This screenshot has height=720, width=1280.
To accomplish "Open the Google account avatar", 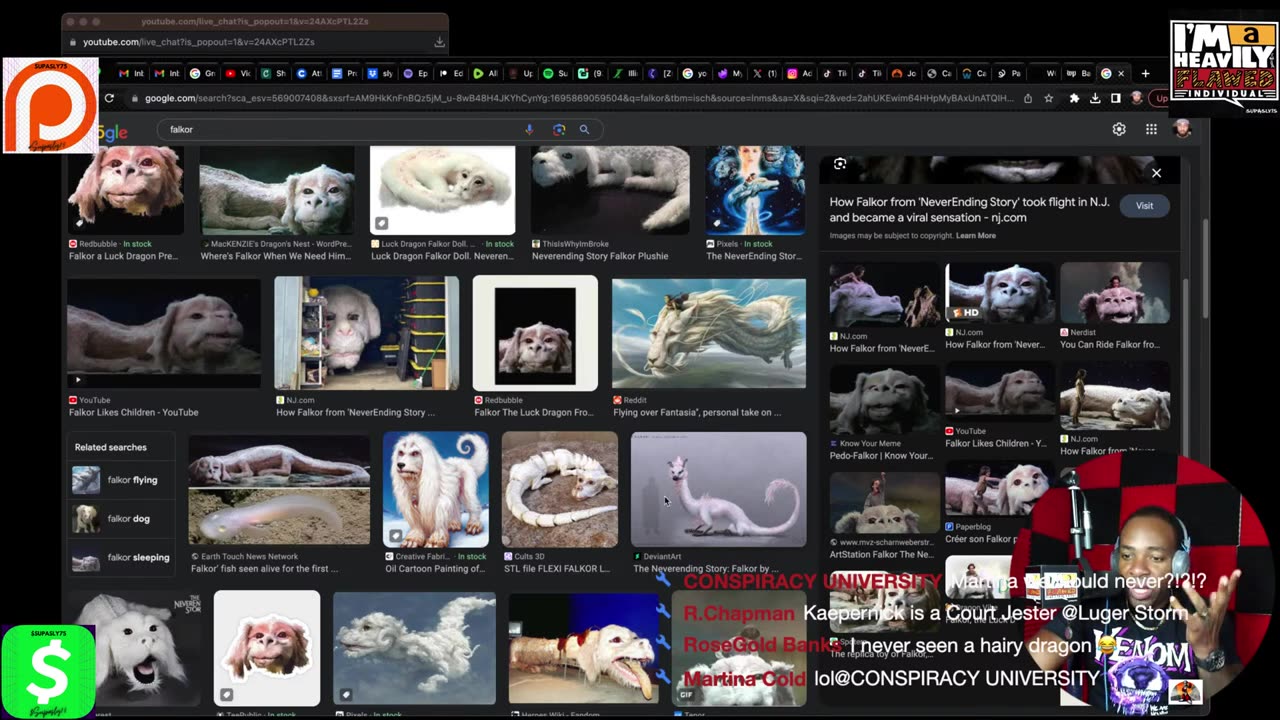I will [x=1182, y=129].
